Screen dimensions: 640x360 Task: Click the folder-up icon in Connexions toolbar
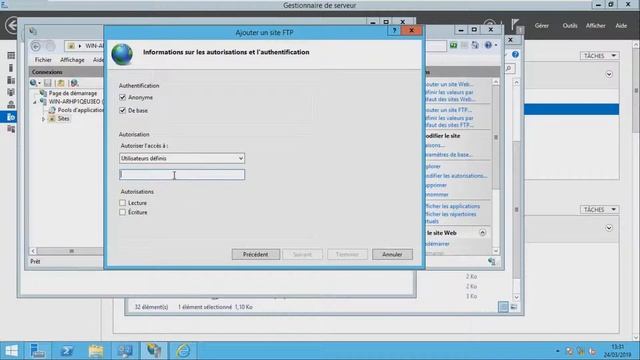60,83
